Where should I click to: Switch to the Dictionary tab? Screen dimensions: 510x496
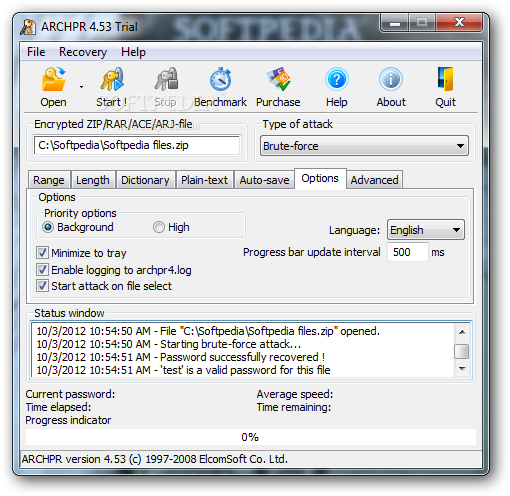(145, 180)
